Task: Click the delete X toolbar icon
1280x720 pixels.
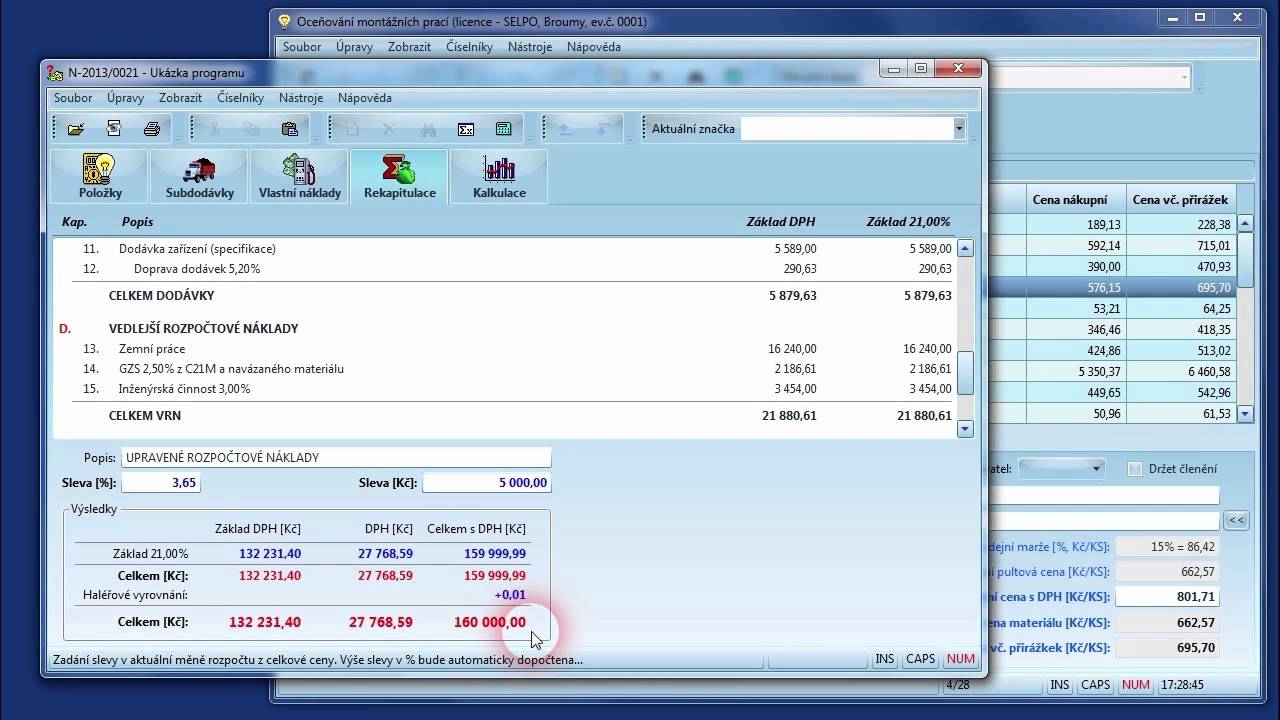Action: [390, 129]
